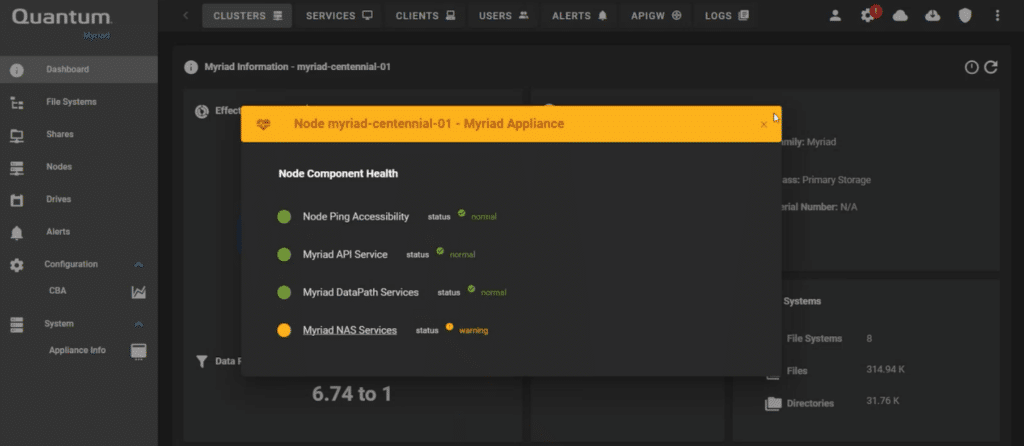Click the File Systems tree icon
Viewport: 1024px width, 446px height.
coord(17,103)
